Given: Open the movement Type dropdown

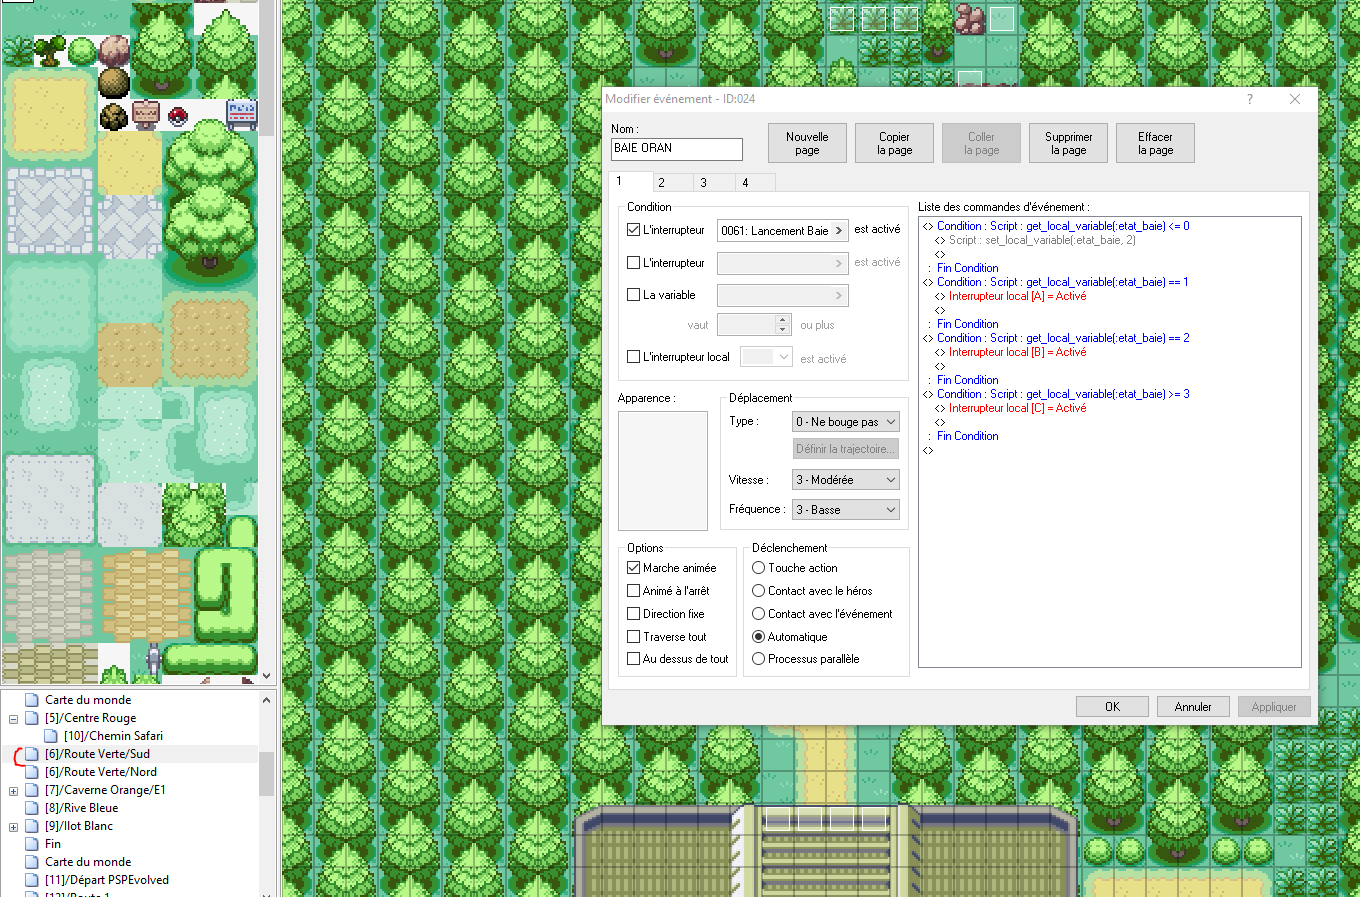Looking at the screenshot, I should [845, 422].
